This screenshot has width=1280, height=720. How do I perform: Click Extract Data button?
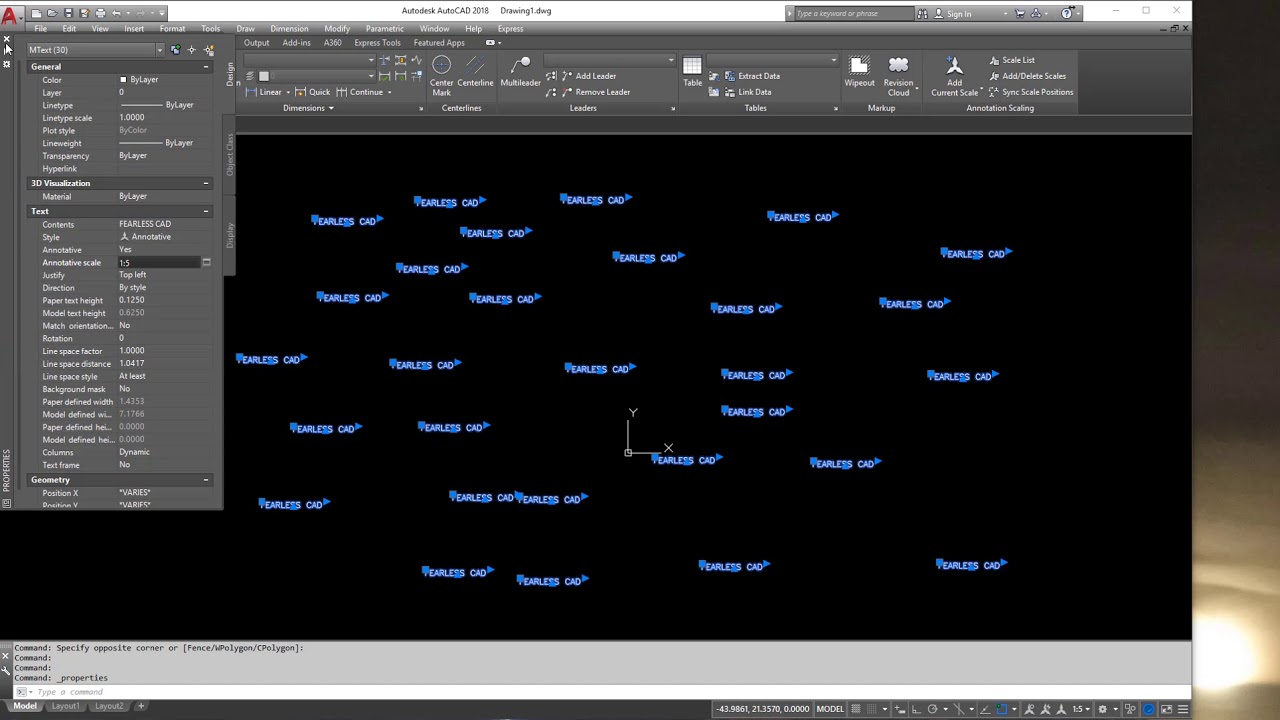(751, 76)
